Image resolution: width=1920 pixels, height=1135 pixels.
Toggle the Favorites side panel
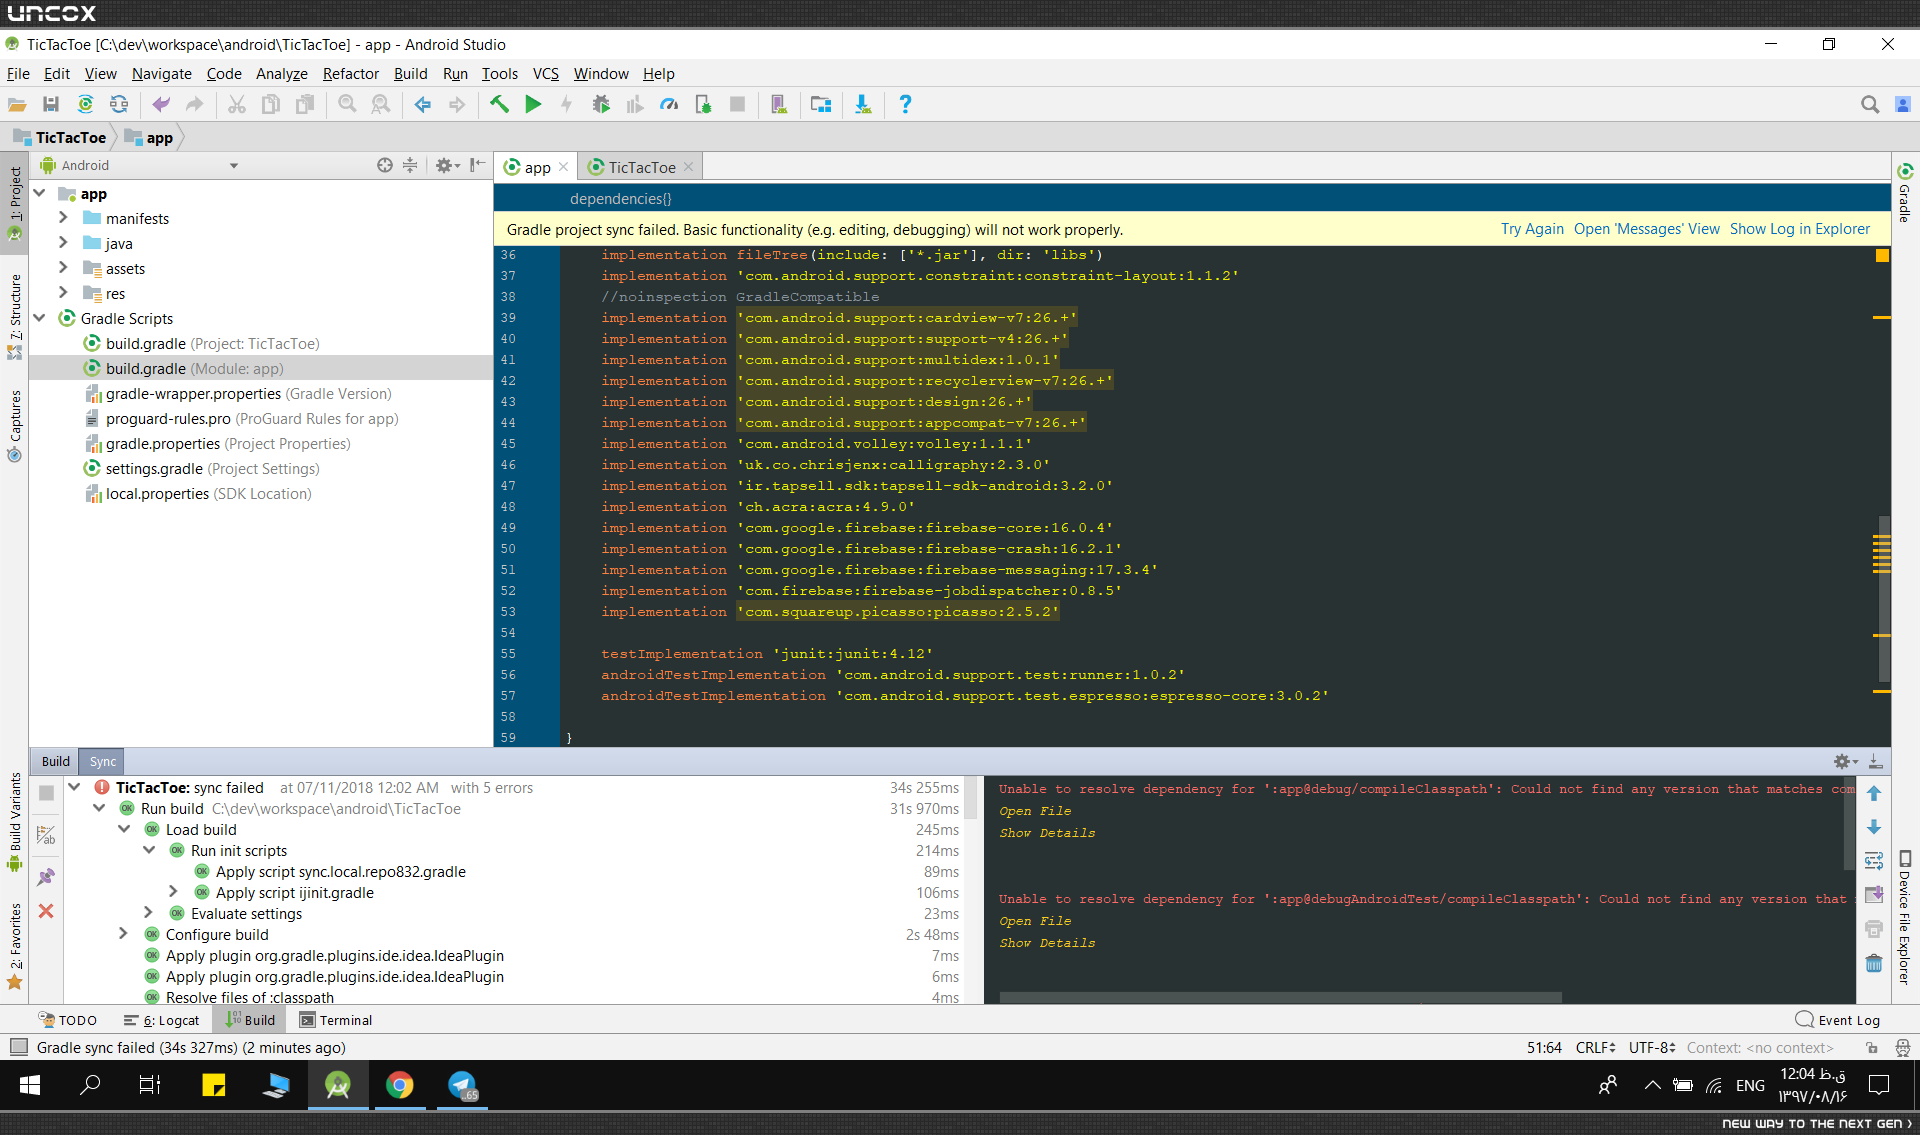coord(14,946)
